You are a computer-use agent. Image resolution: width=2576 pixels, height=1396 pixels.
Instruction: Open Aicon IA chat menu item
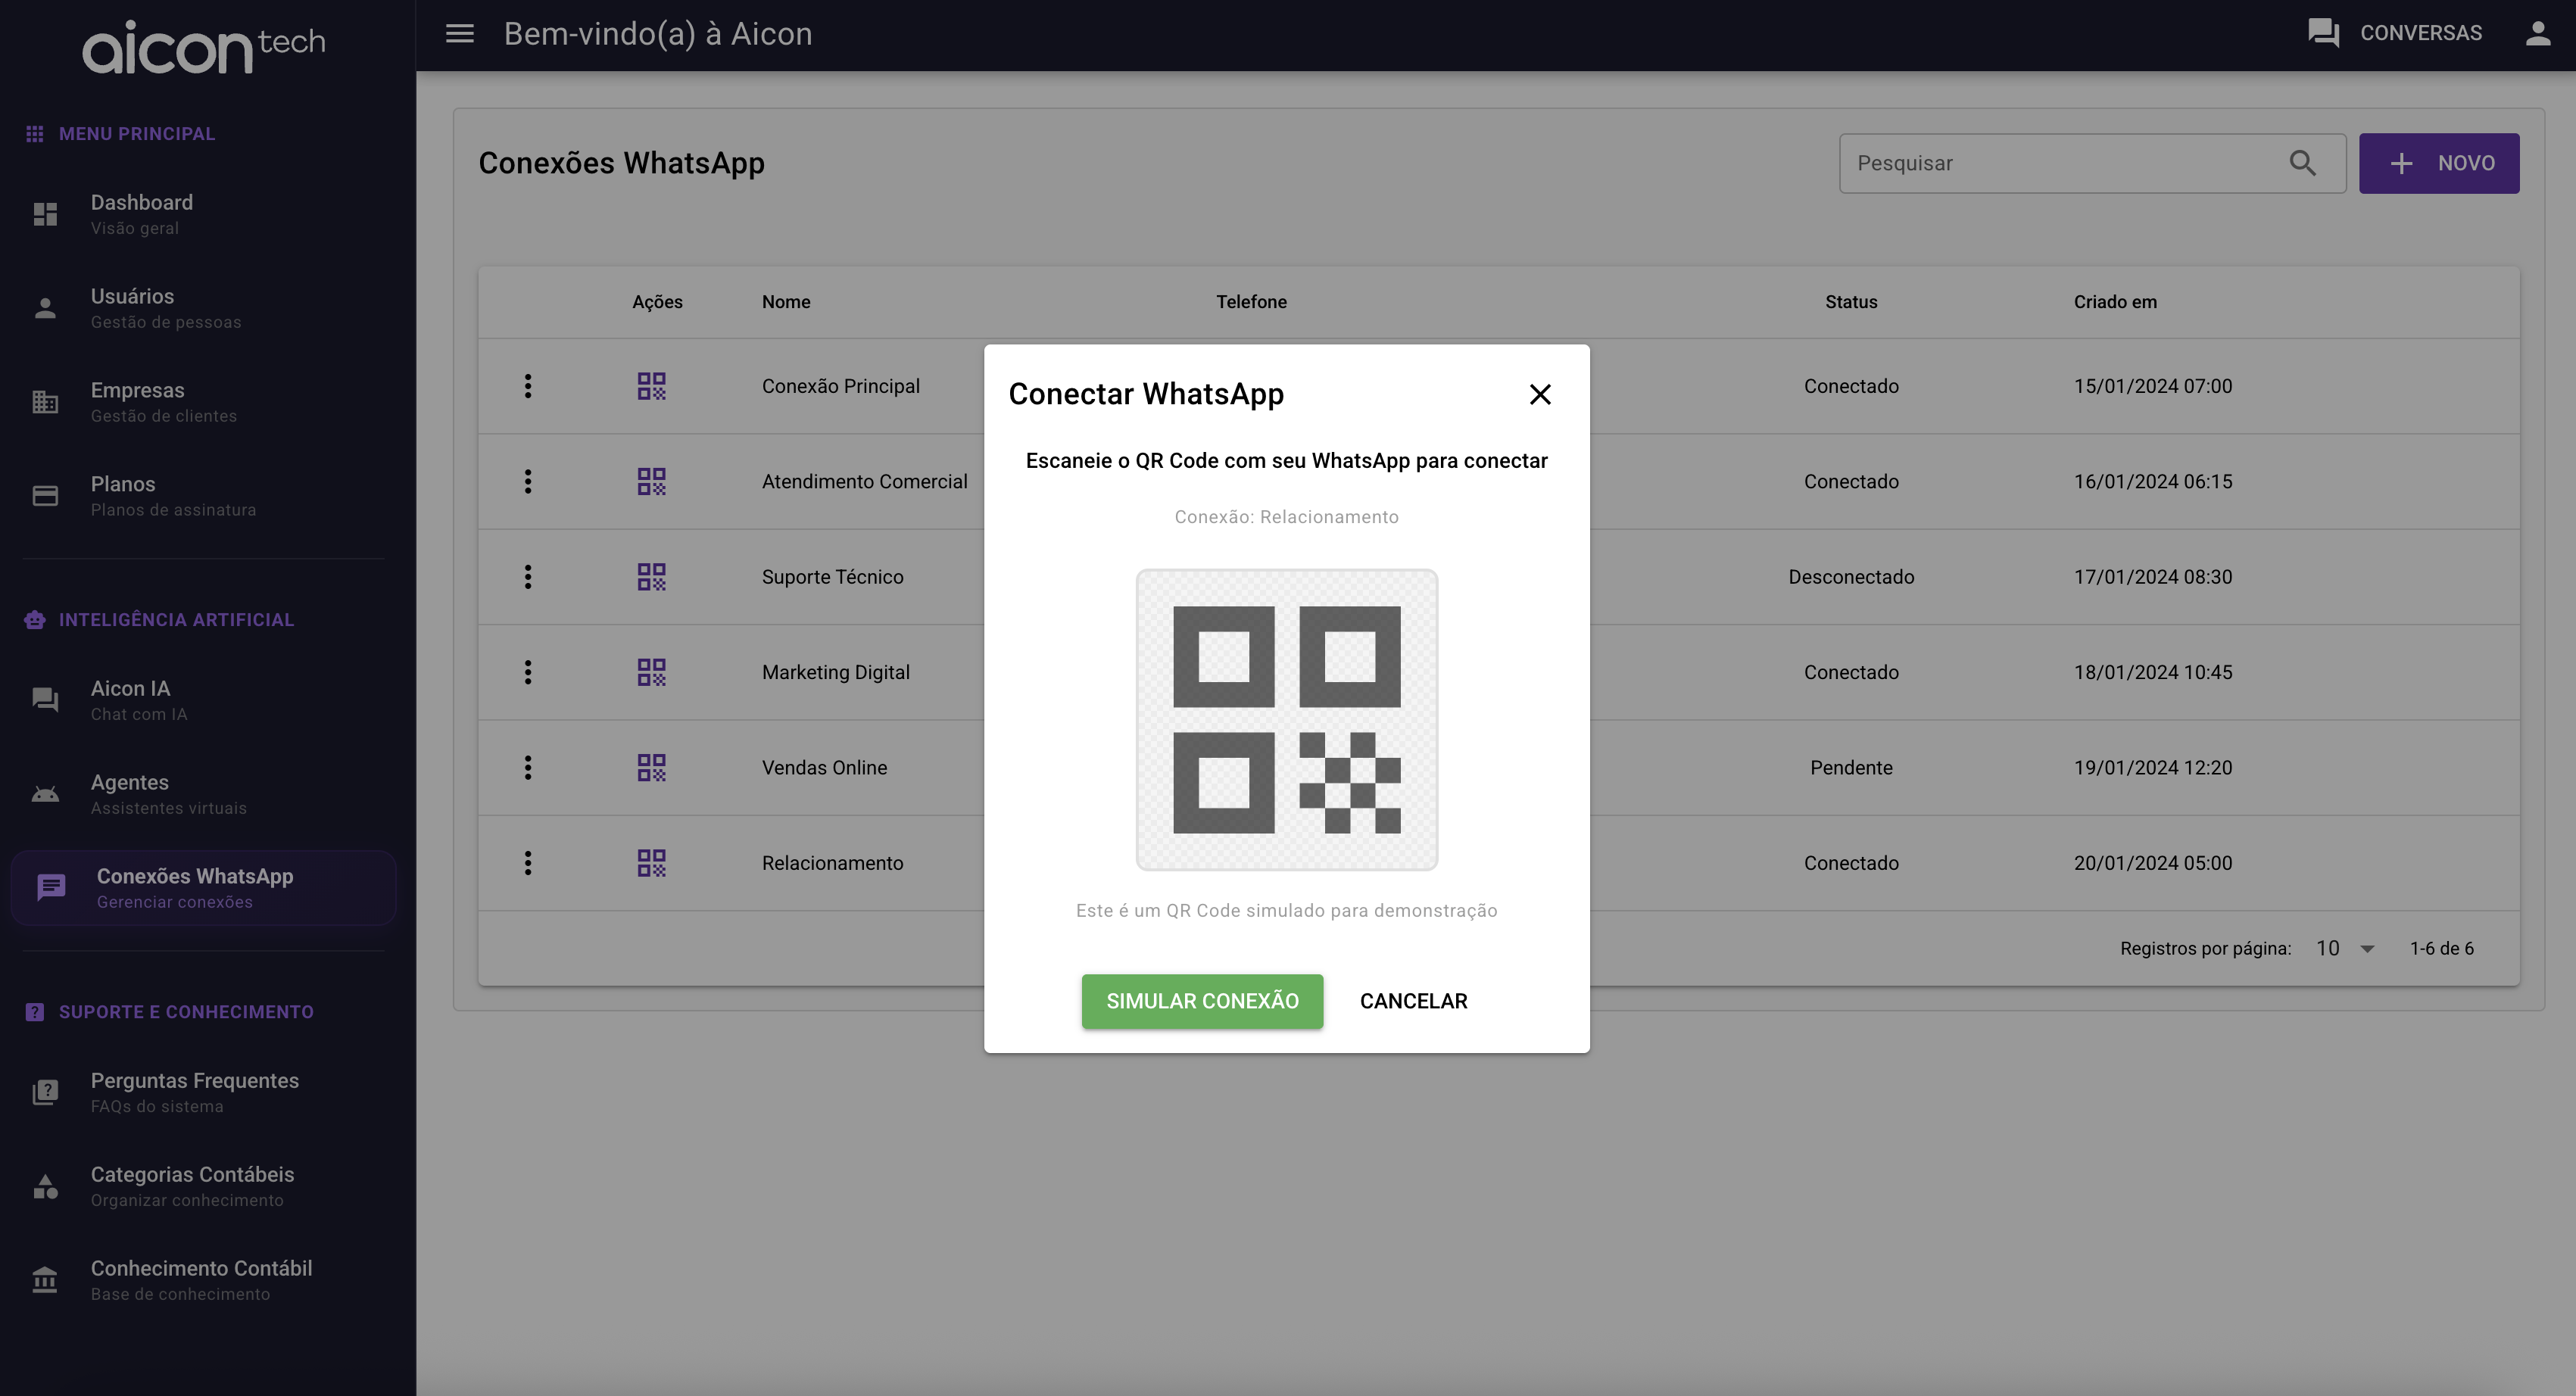point(131,699)
